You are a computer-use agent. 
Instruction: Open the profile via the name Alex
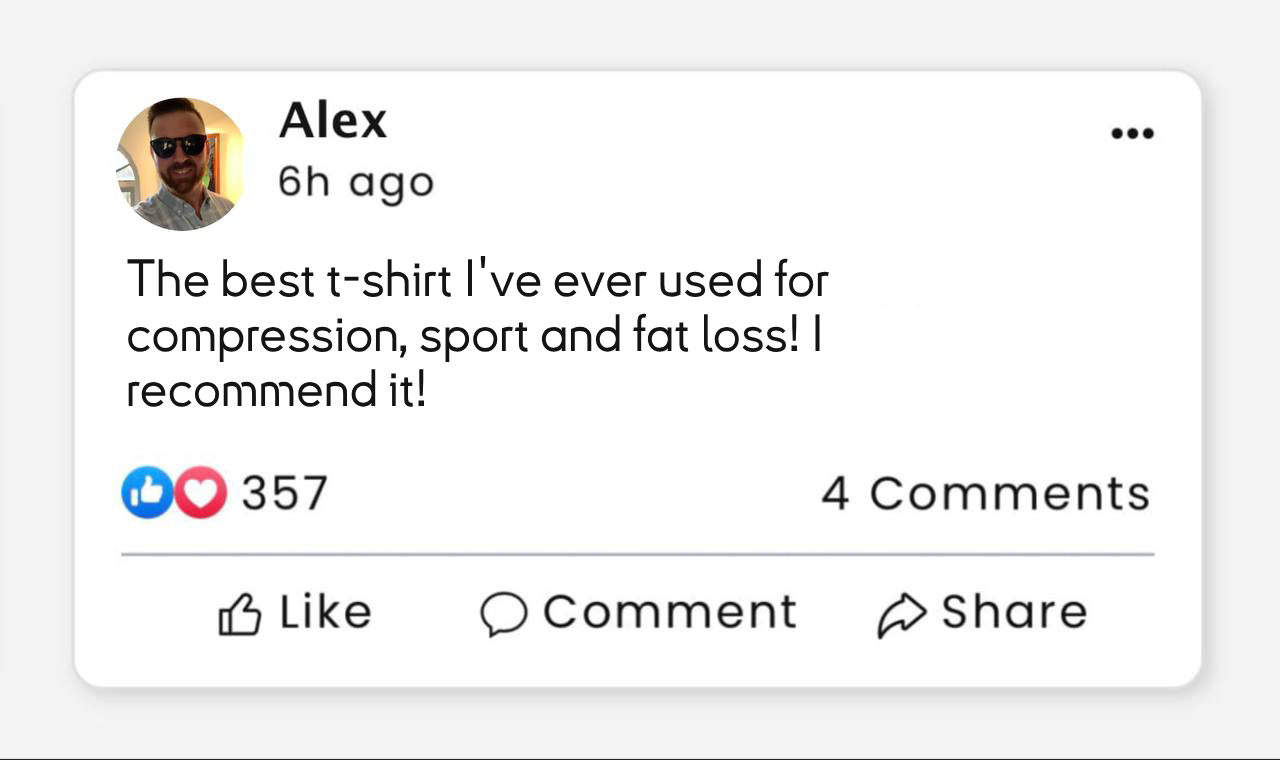pos(332,122)
